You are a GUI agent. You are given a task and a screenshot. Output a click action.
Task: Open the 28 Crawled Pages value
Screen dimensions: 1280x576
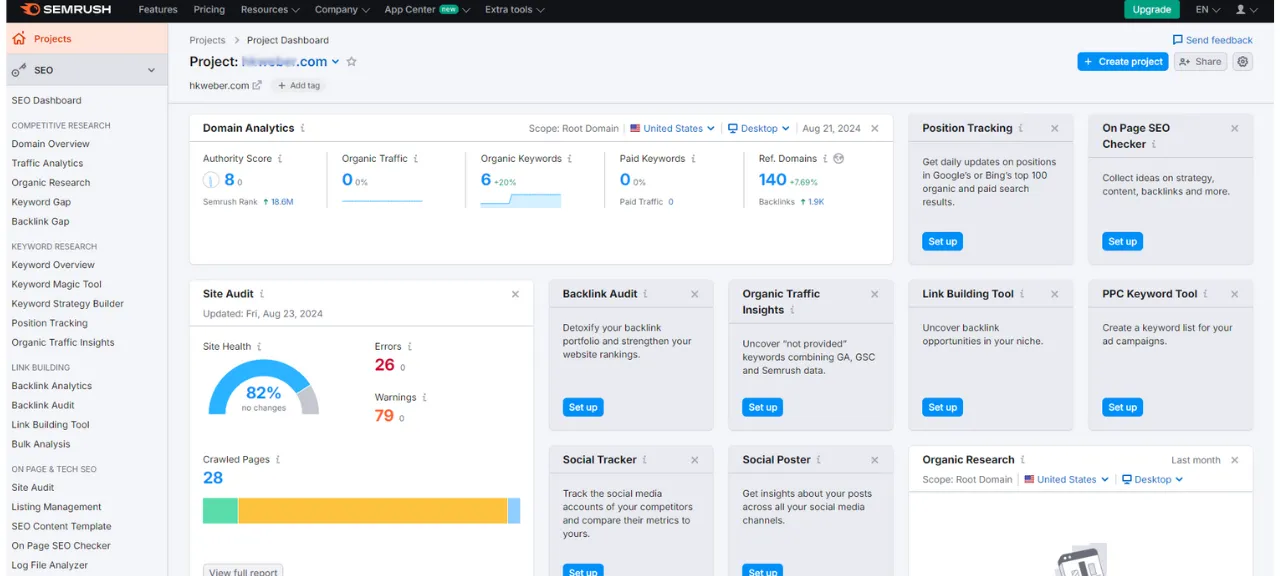[x=213, y=478]
